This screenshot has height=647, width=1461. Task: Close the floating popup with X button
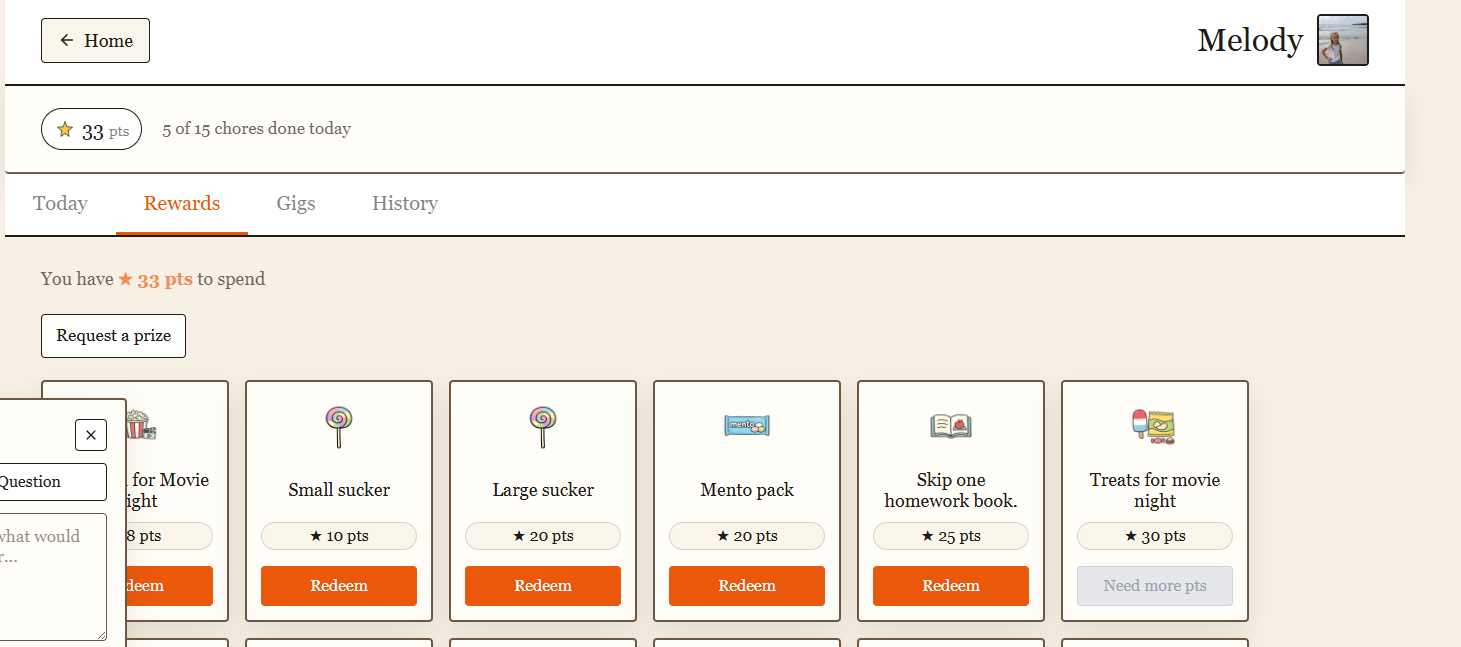point(91,435)
